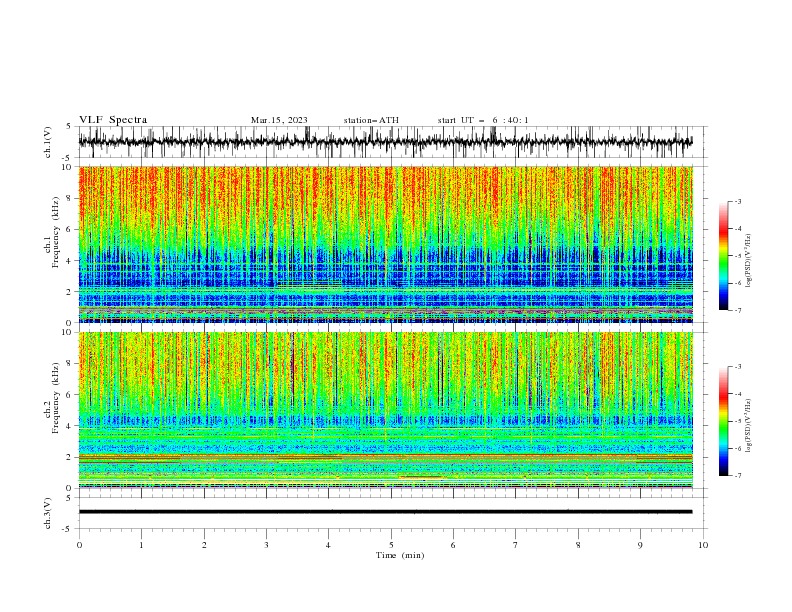Click the ch.2 frequency tick "10"

click(x=68, y=332)
